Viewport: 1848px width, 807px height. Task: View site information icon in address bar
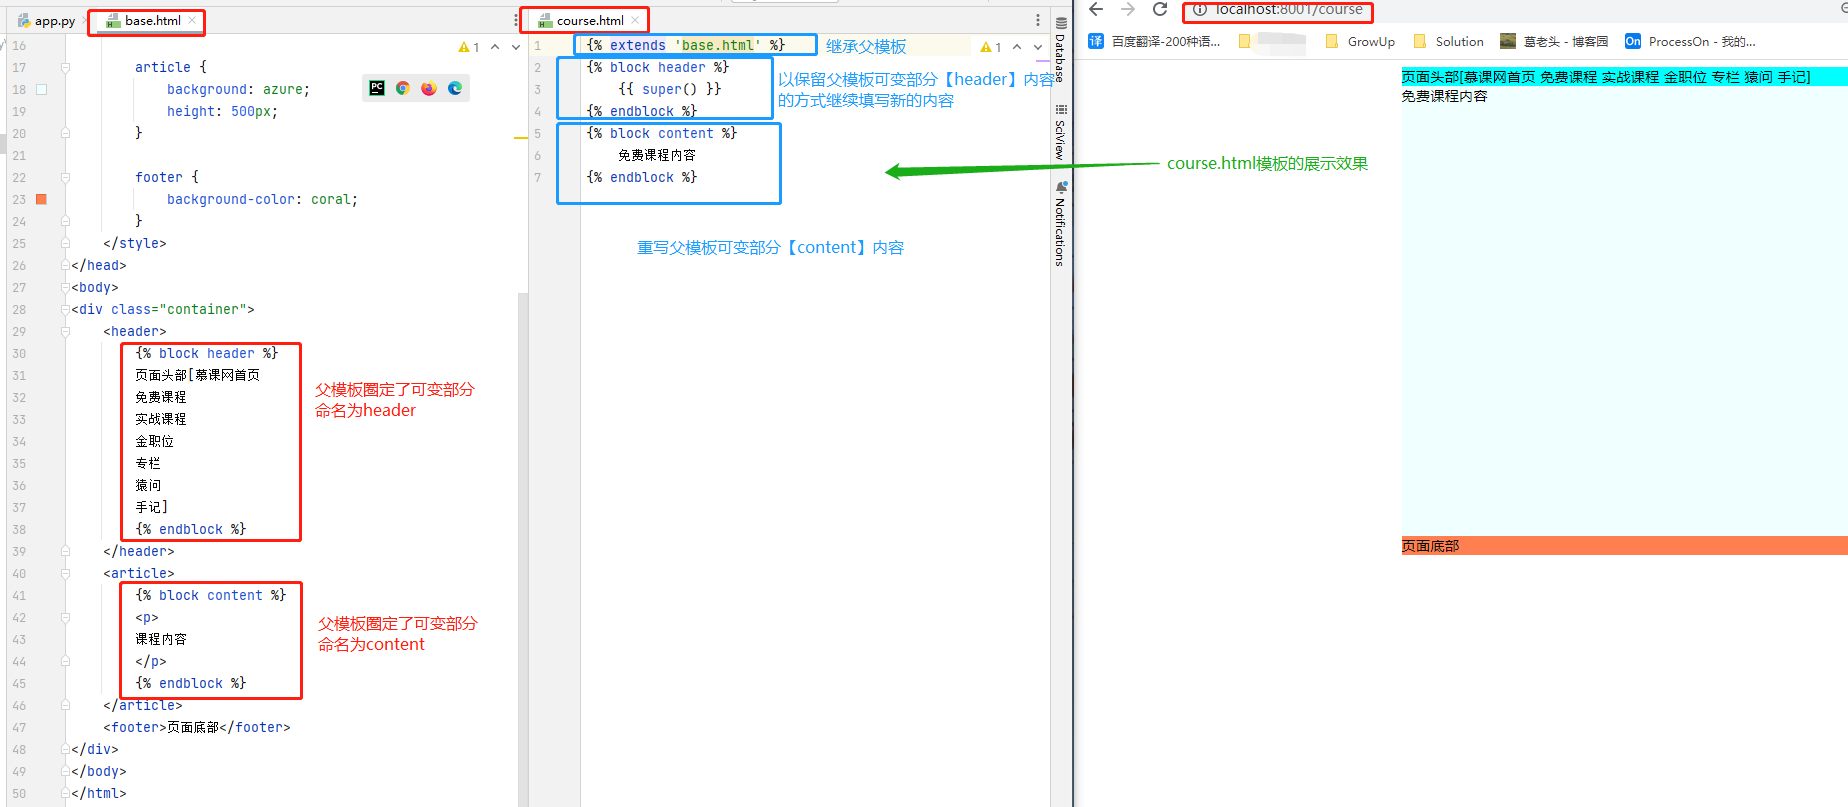[1200, 10]
